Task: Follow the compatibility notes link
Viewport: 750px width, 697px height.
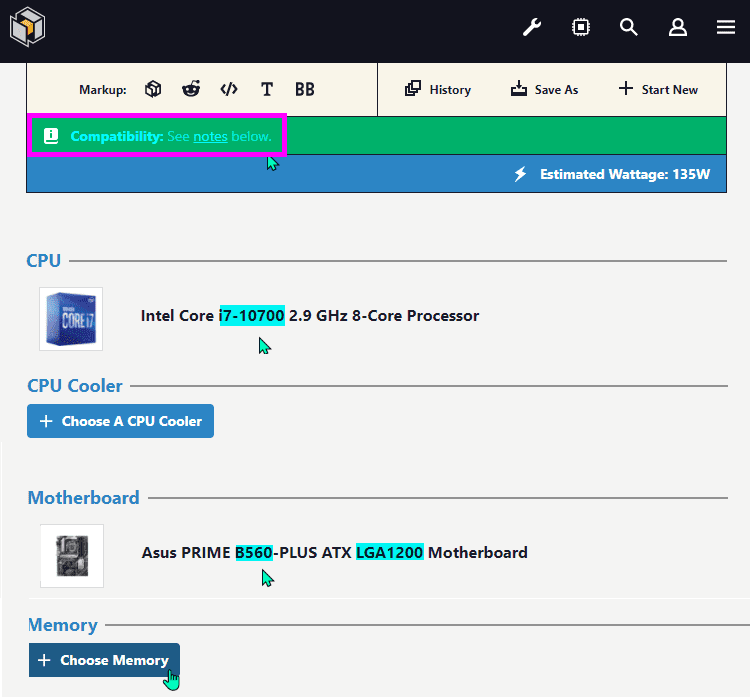Action: coord(210,137)
